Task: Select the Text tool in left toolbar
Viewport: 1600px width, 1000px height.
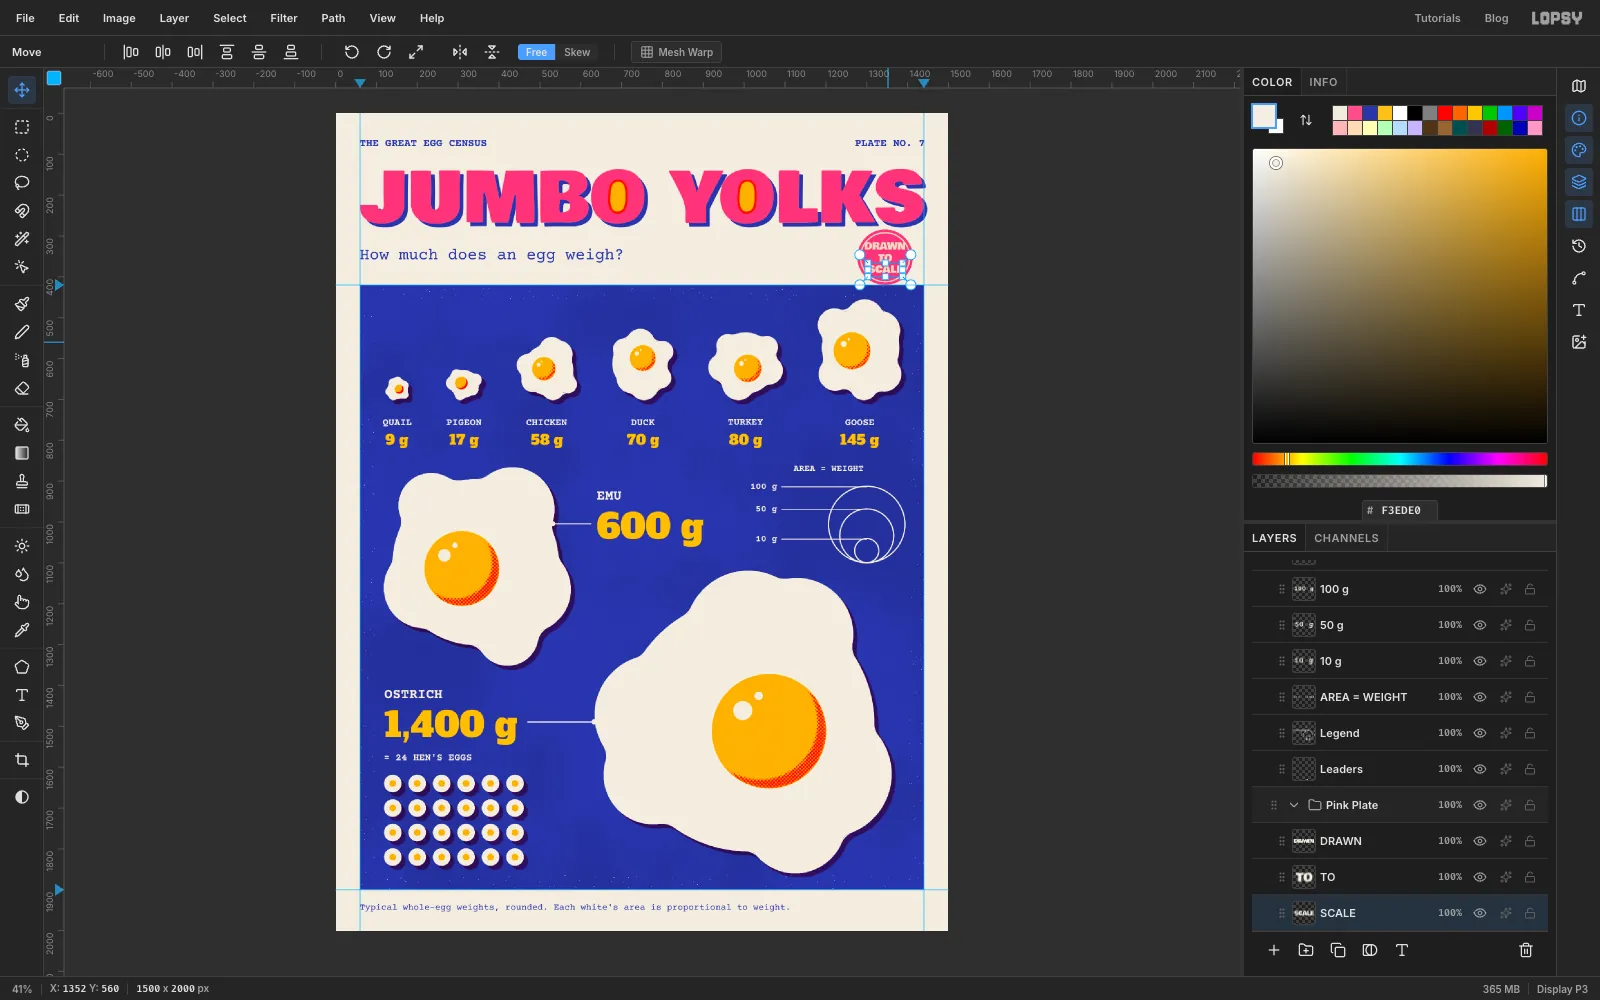Action: [22, 695]
